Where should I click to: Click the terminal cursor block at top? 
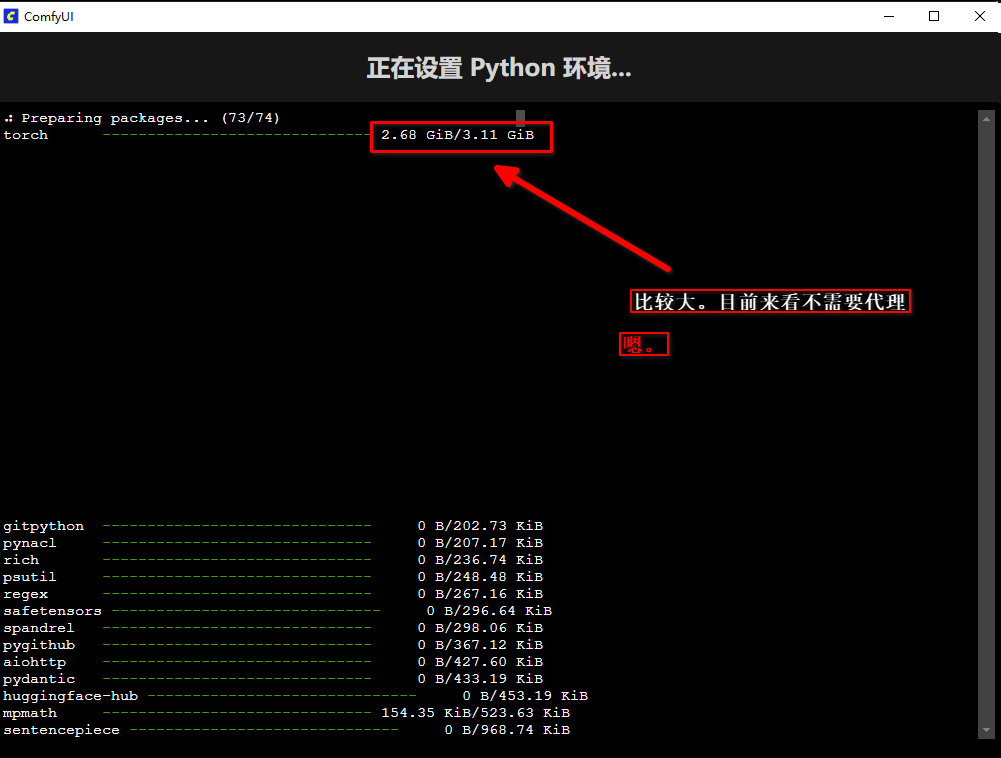520,117
